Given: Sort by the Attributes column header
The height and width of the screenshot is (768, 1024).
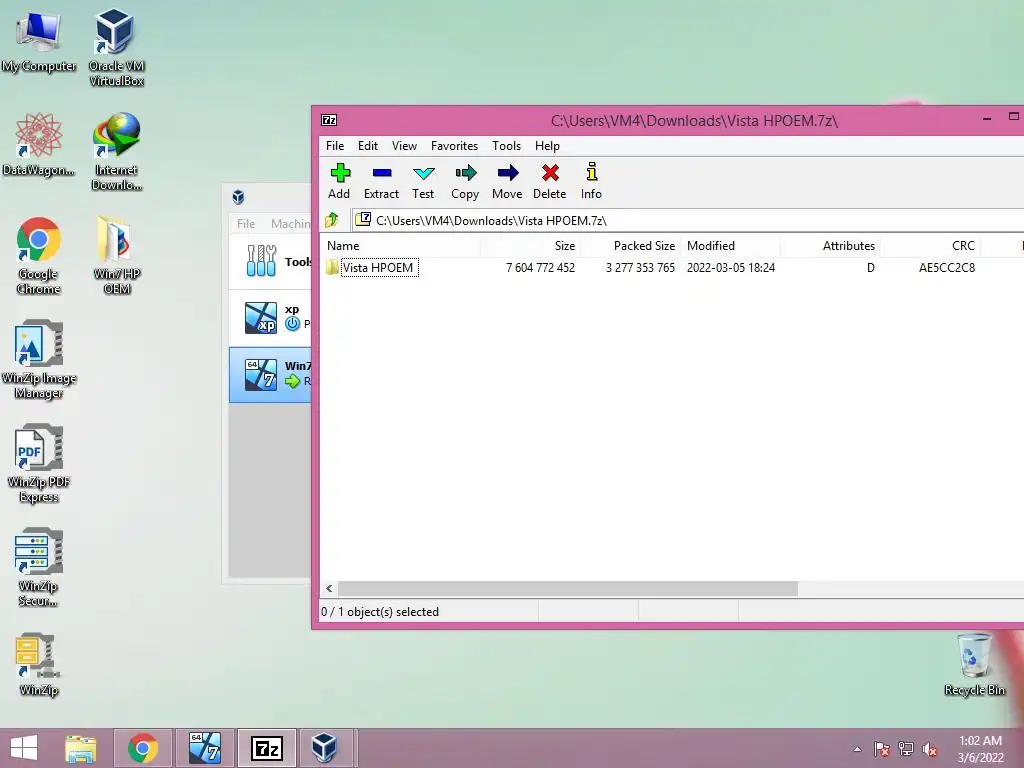Looking at the screenshot, I should point(830,246).
